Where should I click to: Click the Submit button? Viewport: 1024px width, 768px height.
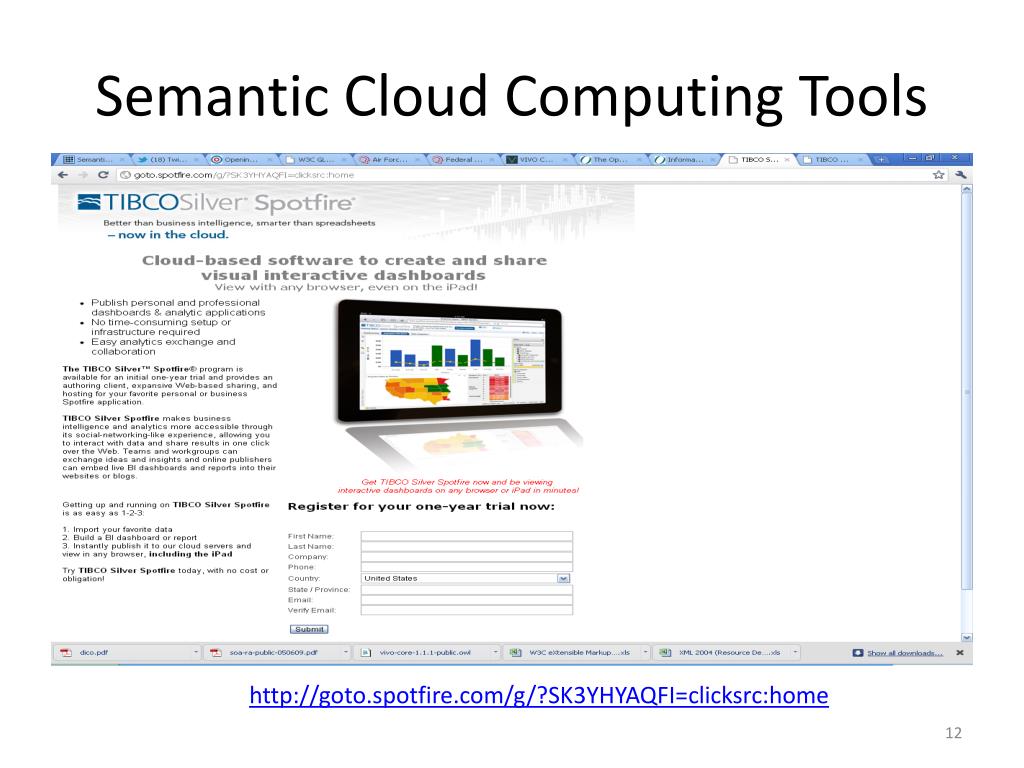coord(309,630)
